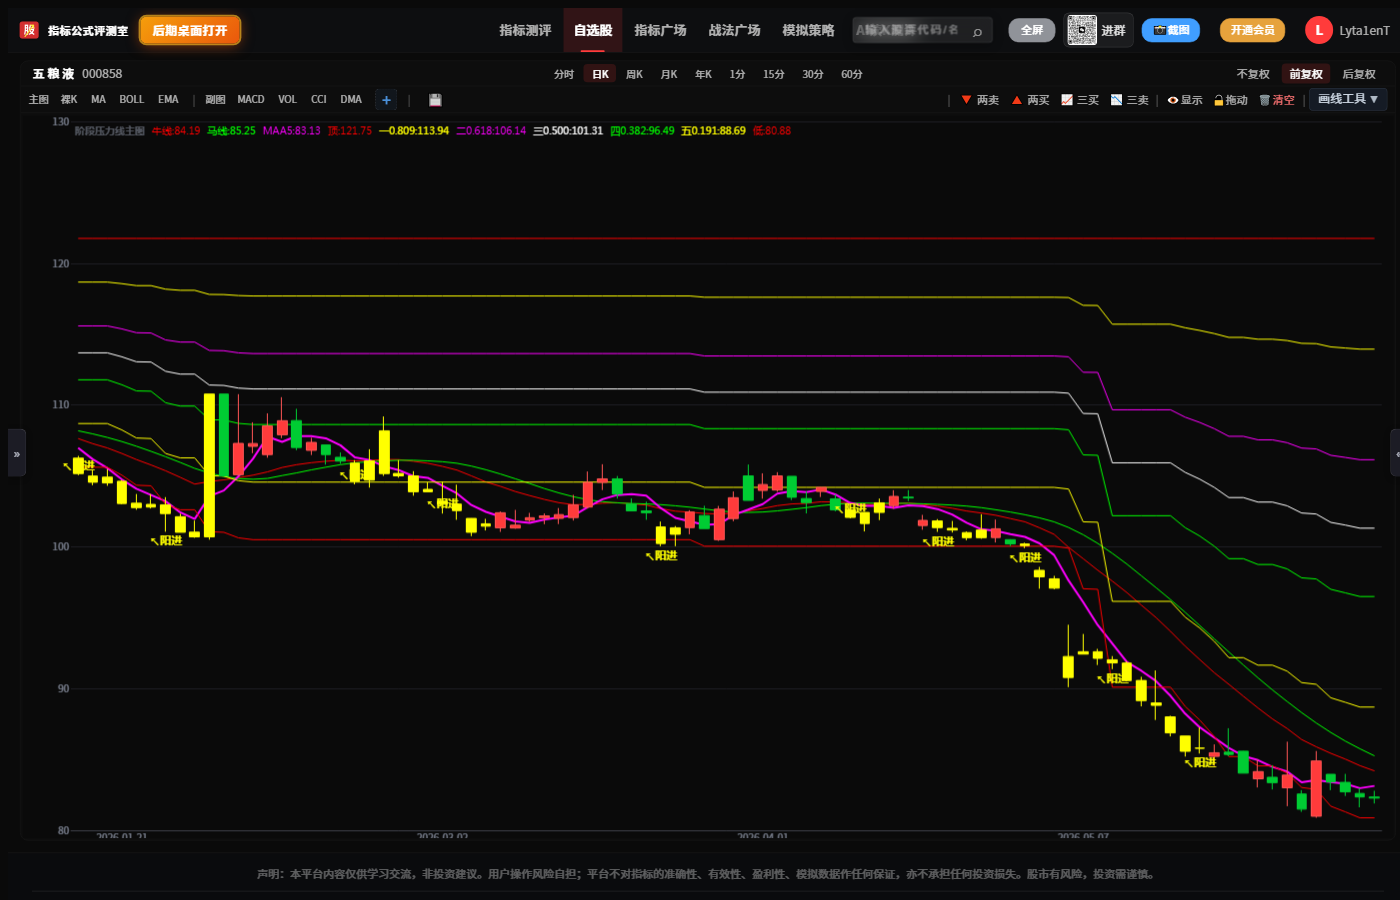Select 裸K main chart indicator
This screenshot has height=900, width=1400.
point(69,100)
